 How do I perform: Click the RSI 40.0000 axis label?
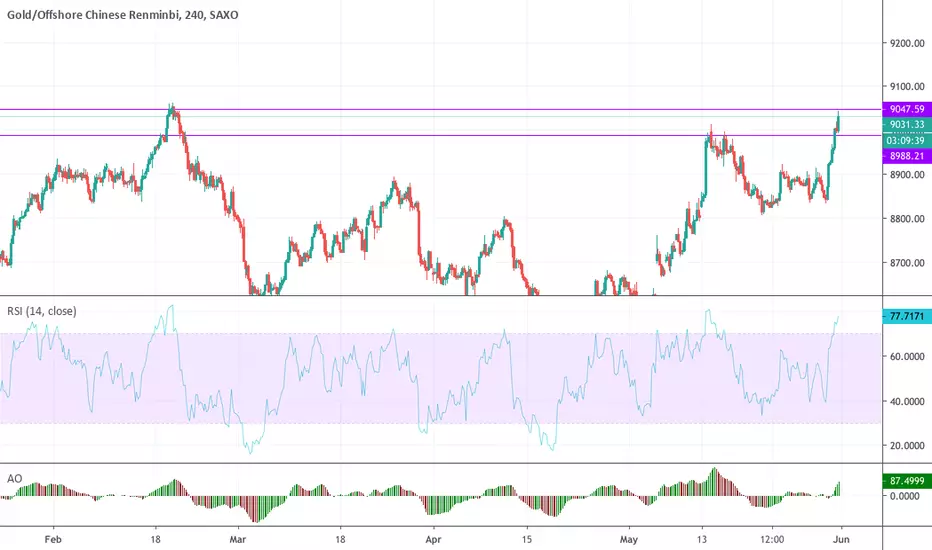pos(907,401)
